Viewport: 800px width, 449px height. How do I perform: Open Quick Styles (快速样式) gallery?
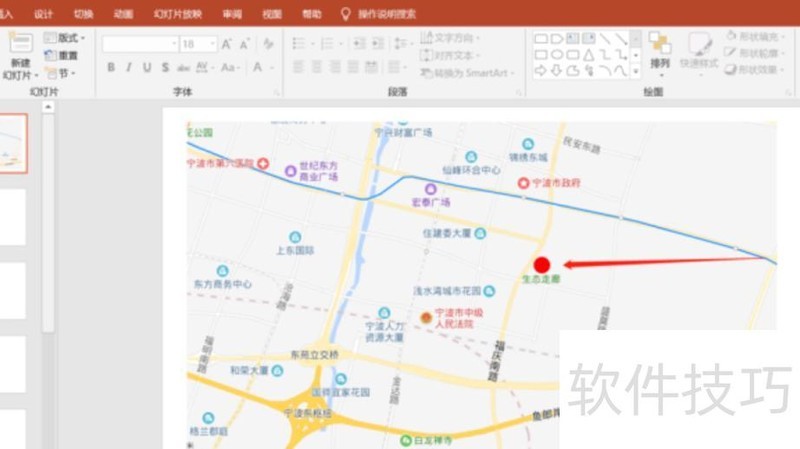[699, 54]
